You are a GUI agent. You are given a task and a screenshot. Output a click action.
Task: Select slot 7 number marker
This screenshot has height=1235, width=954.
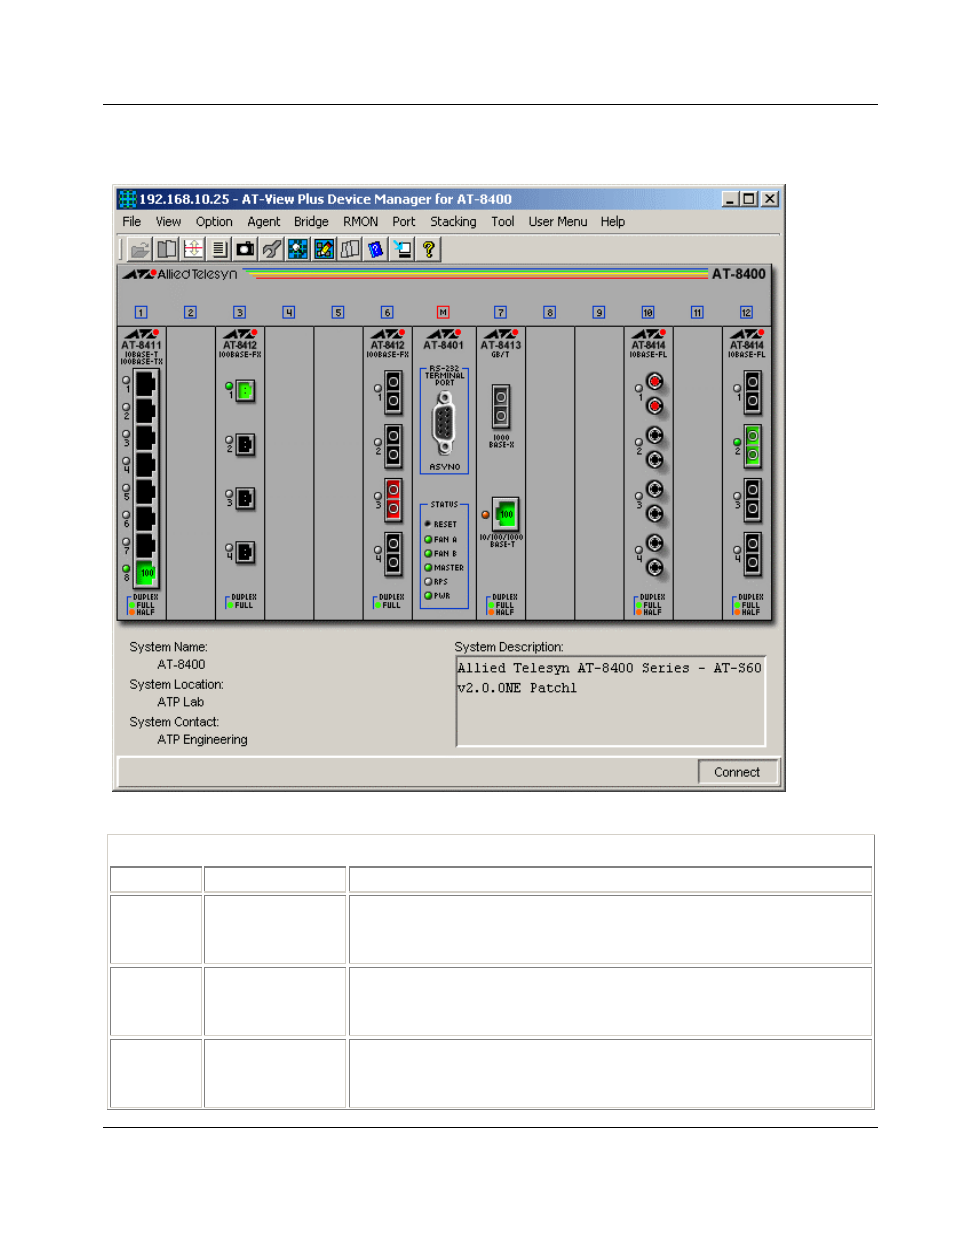point(500,312)
